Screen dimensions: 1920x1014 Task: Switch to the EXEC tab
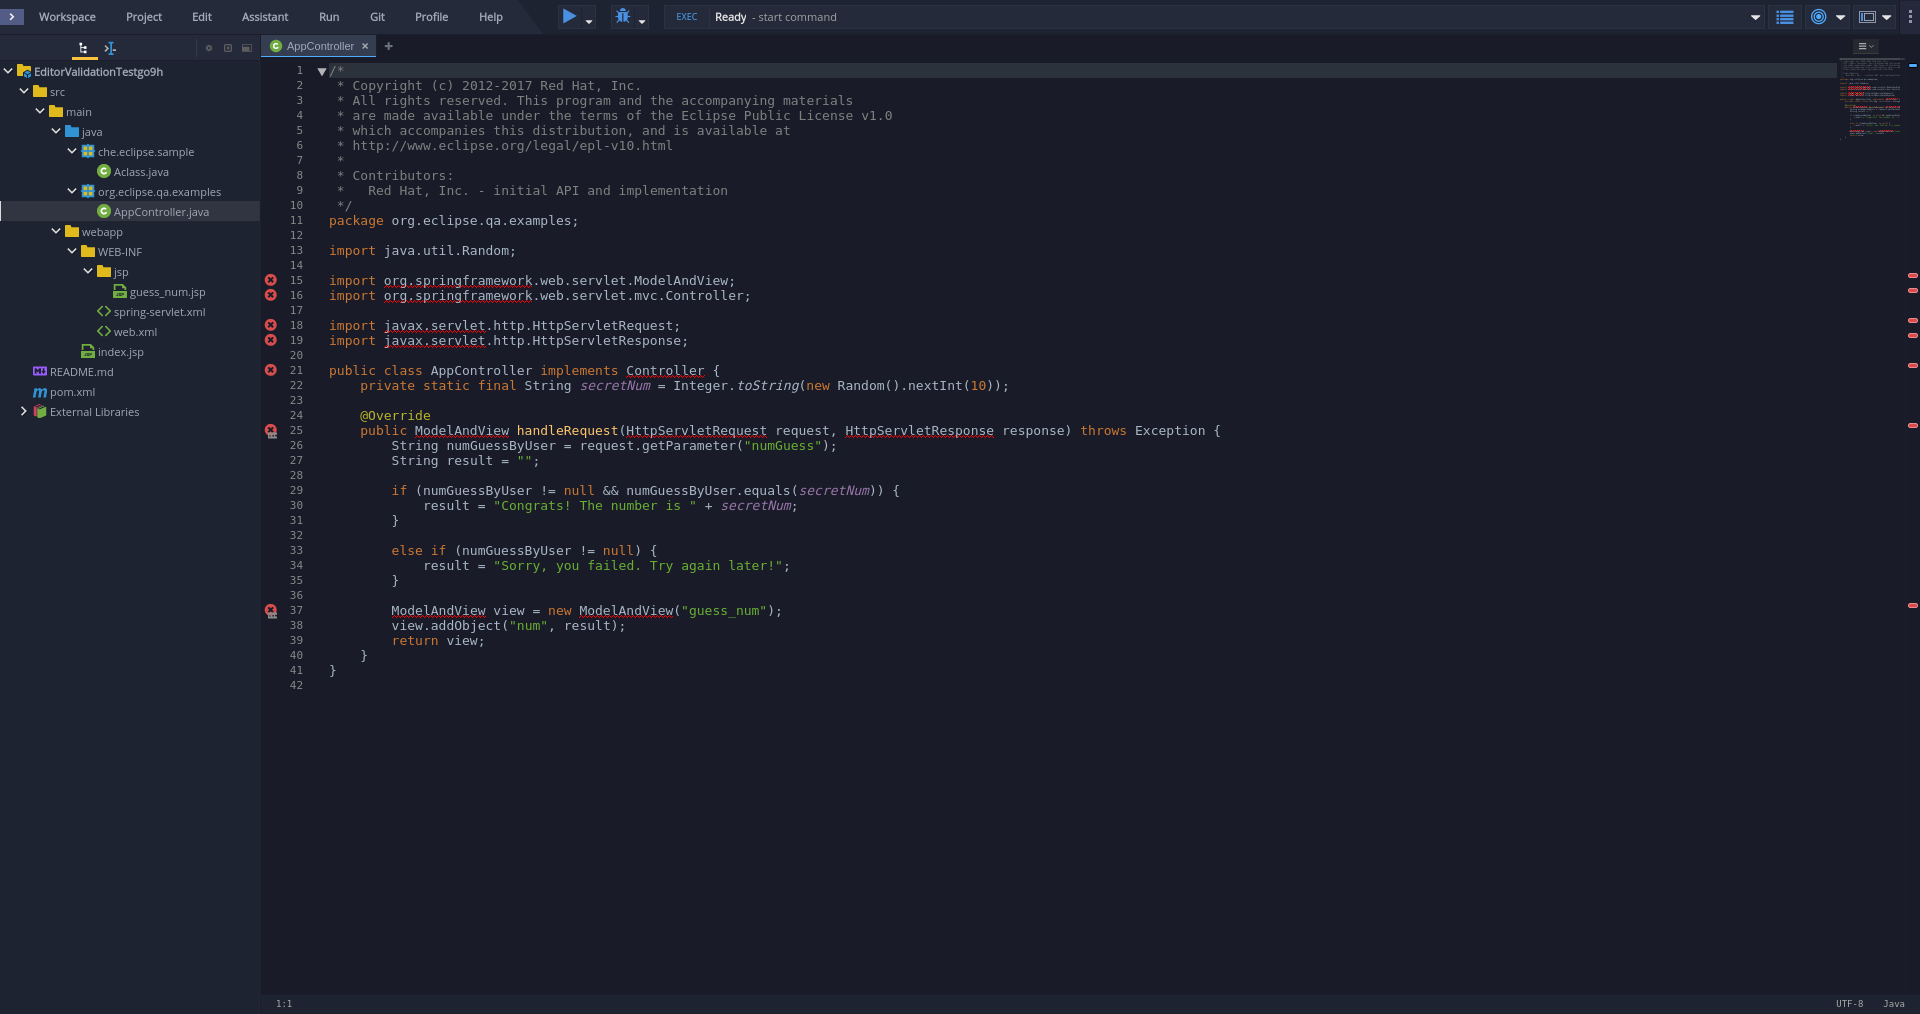pyautogui.click(x=686, y=17)
